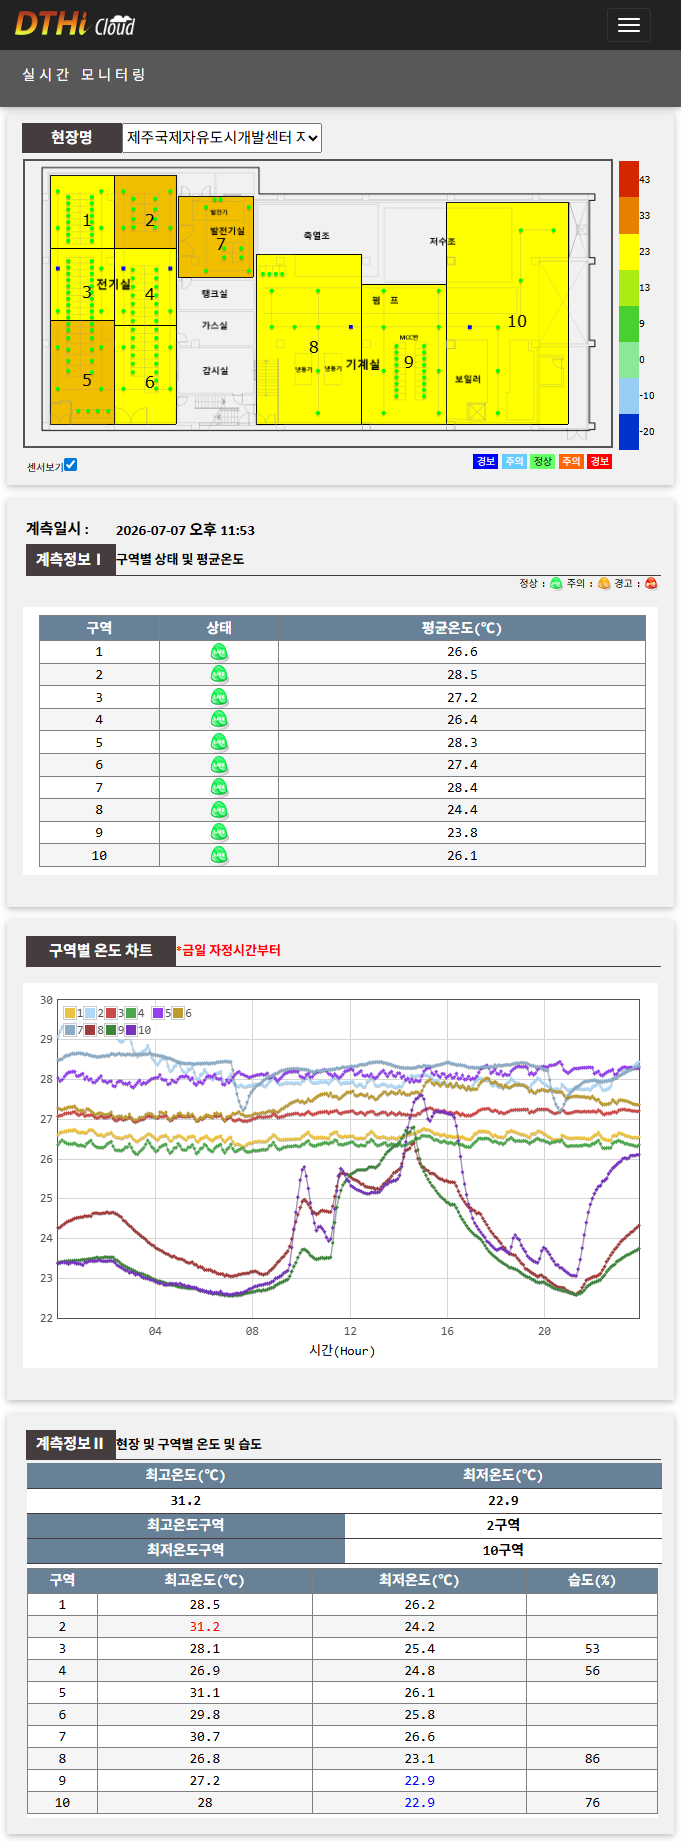Viewport: 681px width, 1841px height.
Task: Select zone 1 on the floor plan
Action: coord(82,212)
